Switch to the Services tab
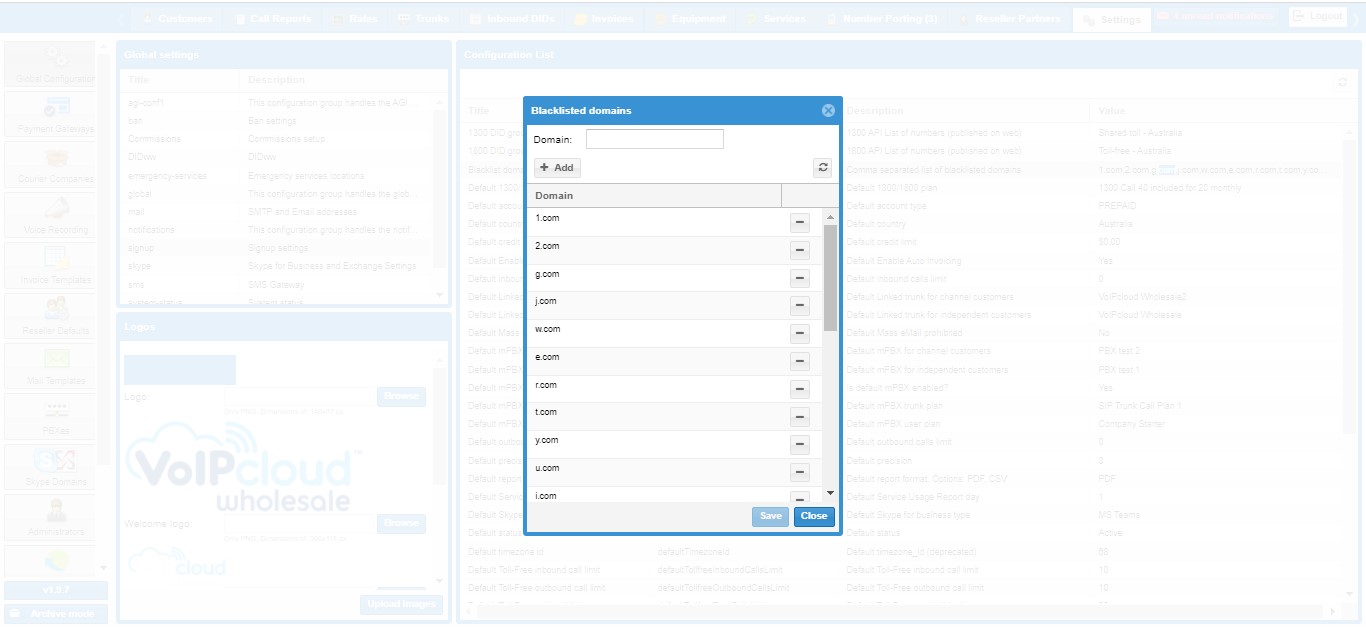The height and width of the screenshot is (627, 1366). coord(776,19)
